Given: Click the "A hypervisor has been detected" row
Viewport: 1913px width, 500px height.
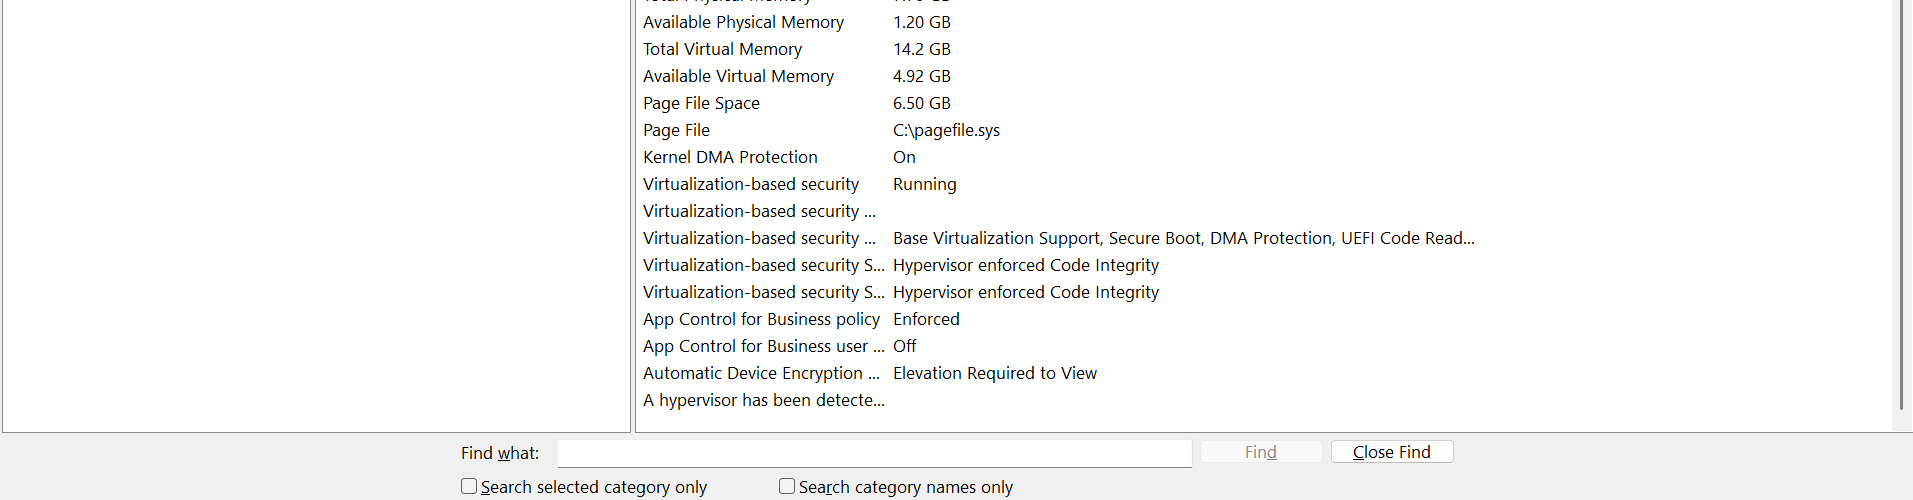Looking at the screenshot, I should click(763, 400).
